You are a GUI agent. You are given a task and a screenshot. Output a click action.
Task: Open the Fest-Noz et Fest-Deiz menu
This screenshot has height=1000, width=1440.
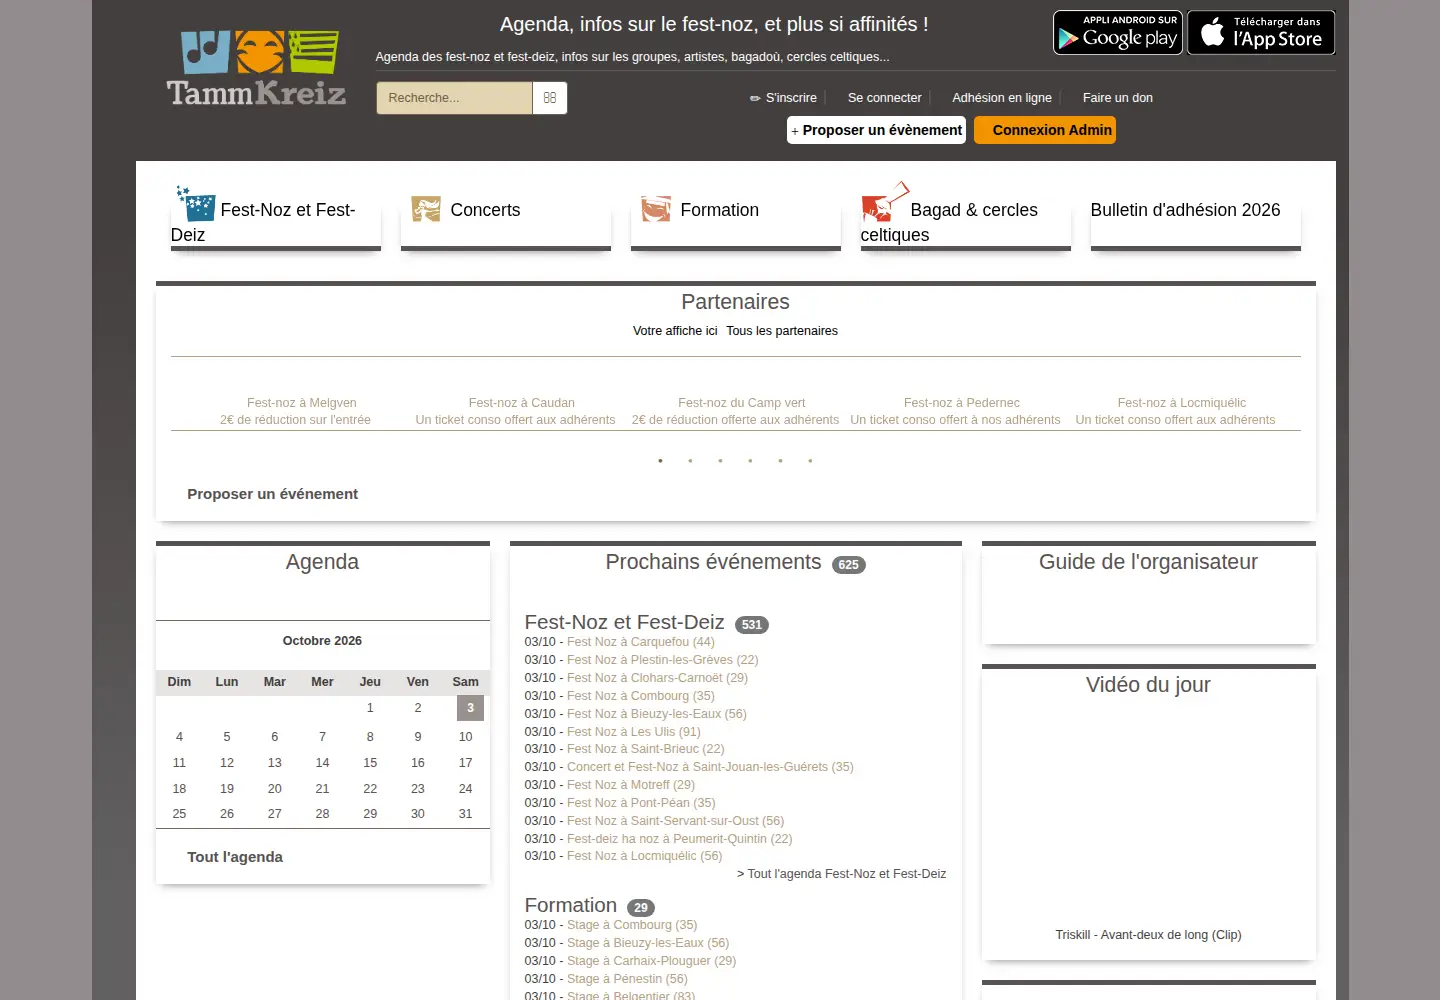coord(276,222)
